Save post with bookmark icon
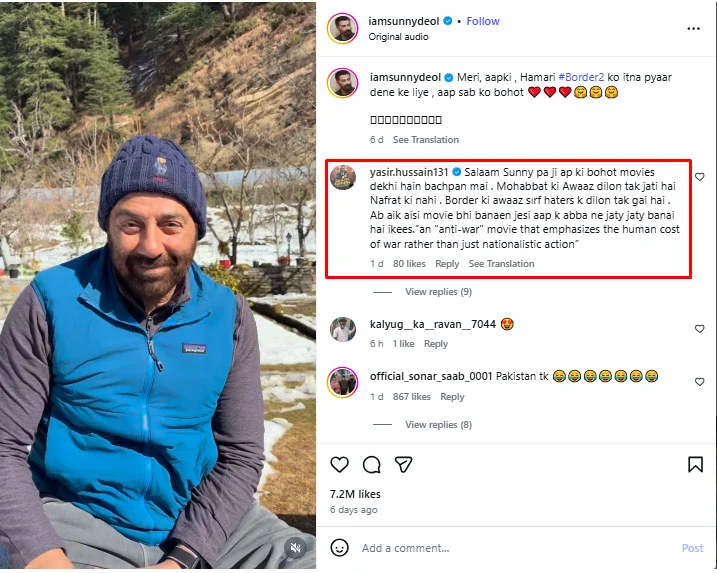Image resolution: width=717 pixels, height=573 pixels. coord(695,465)
